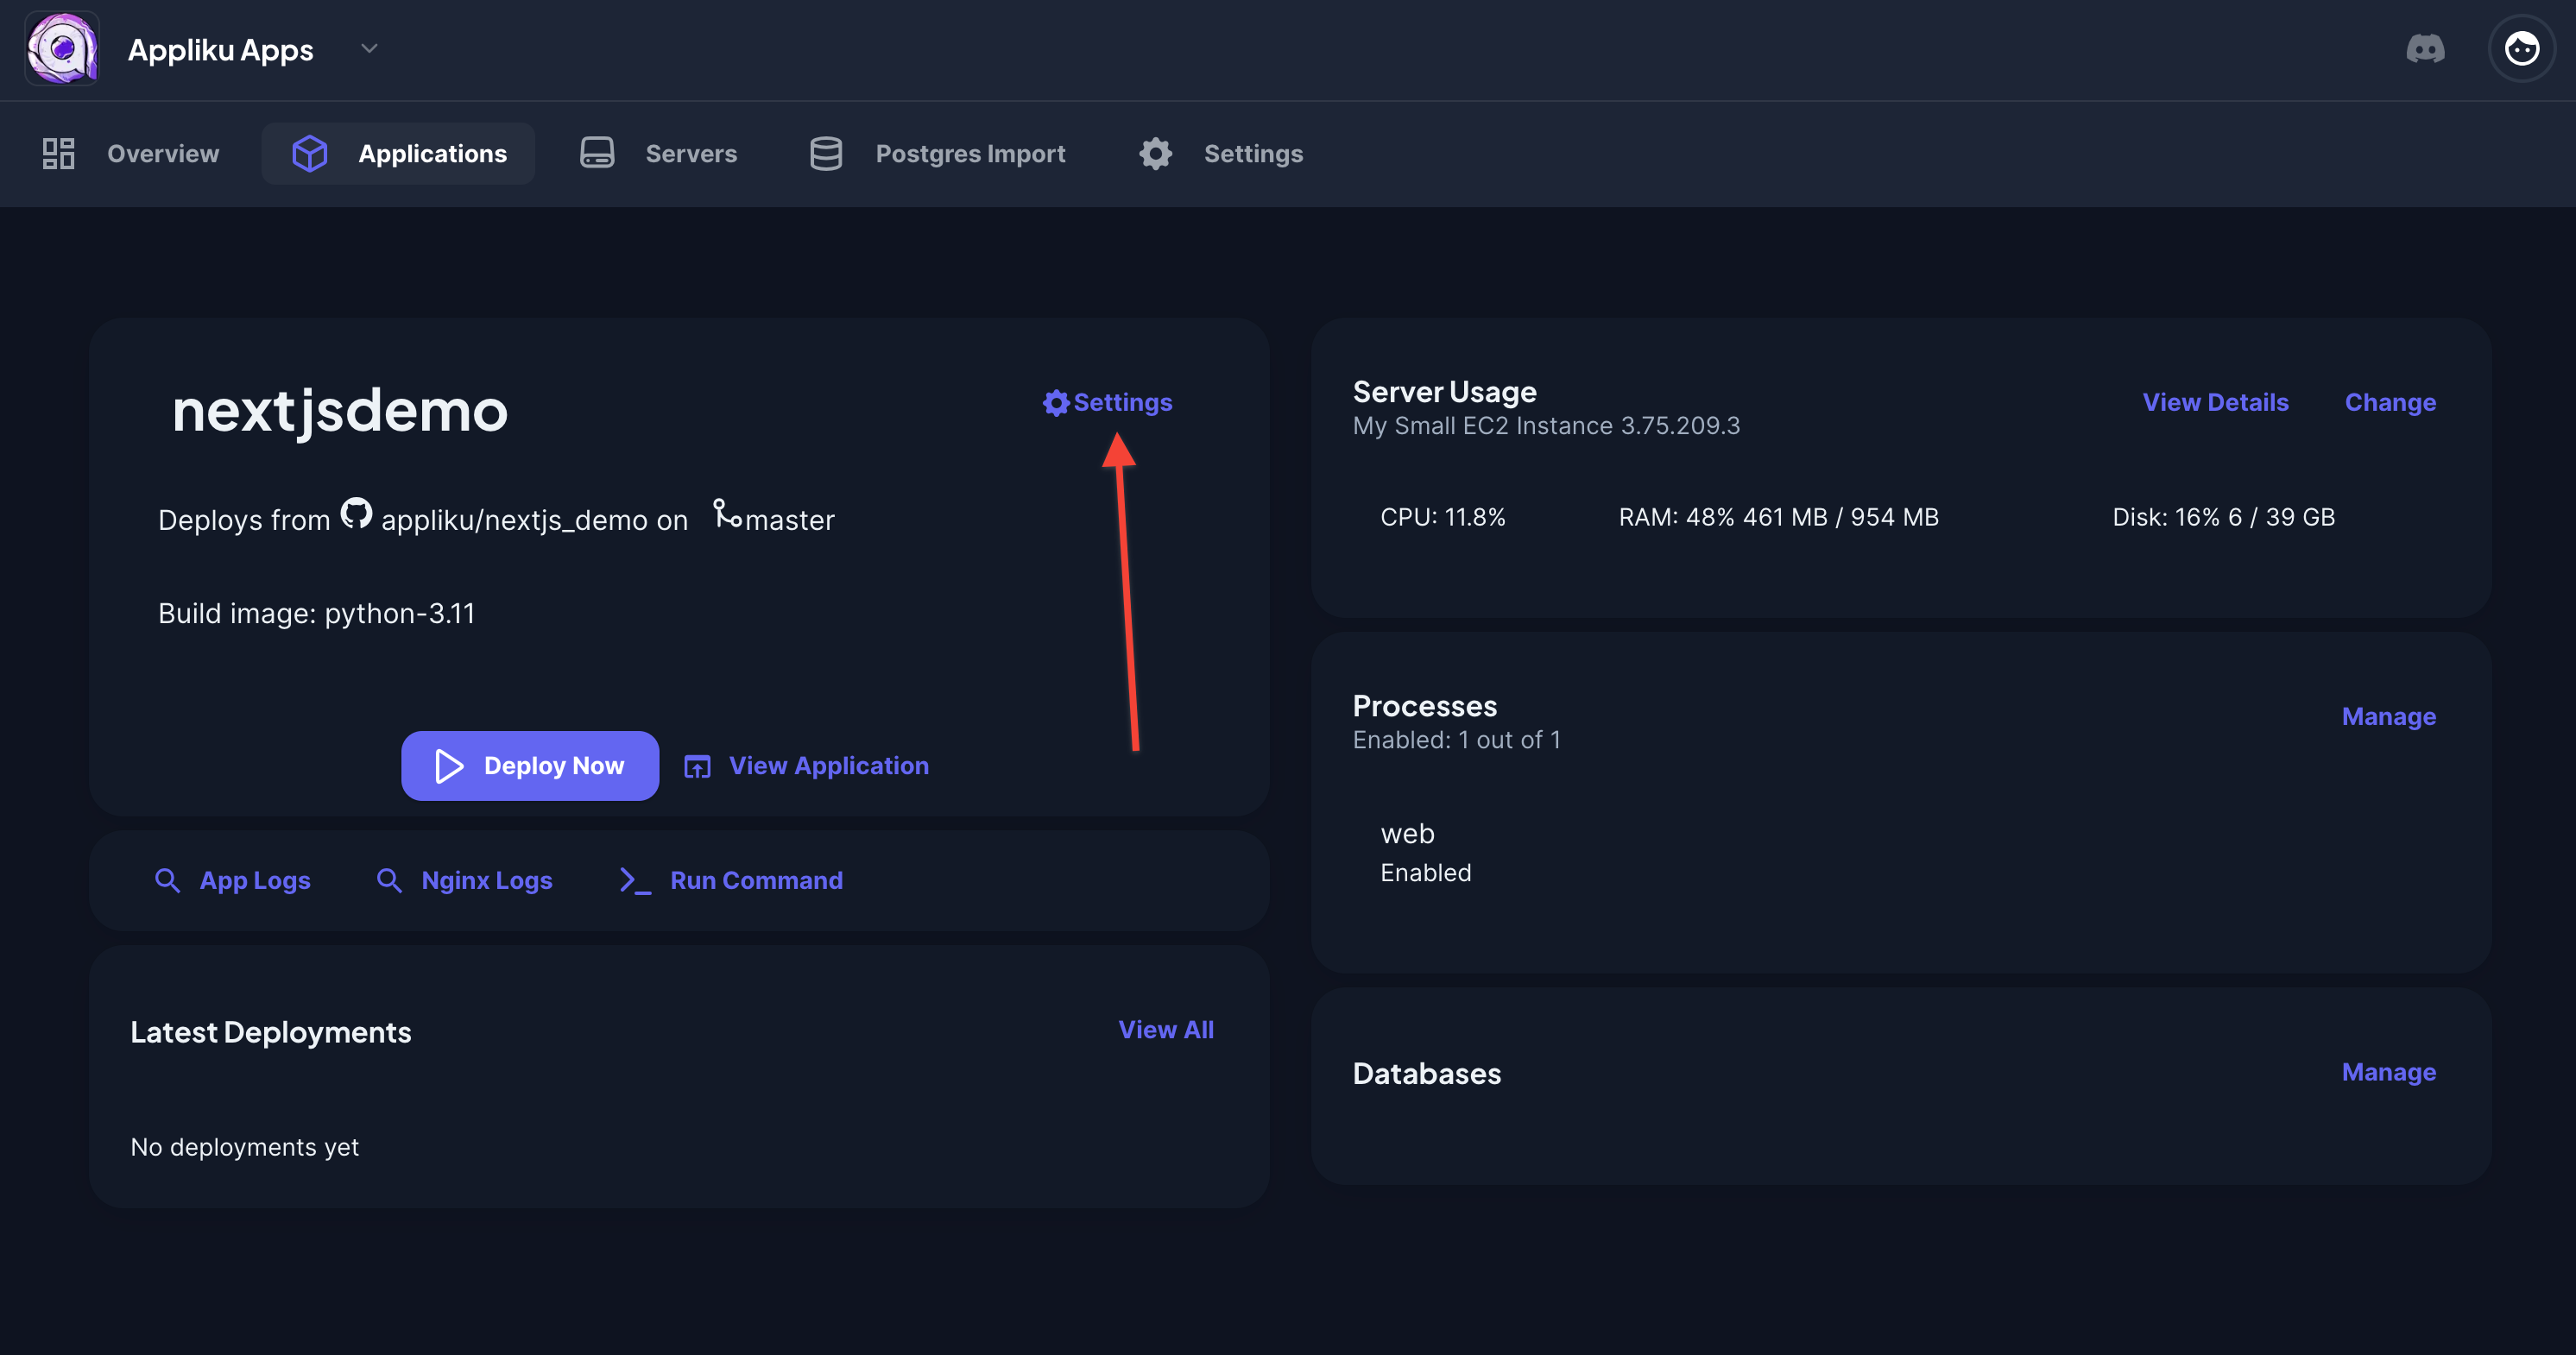Open Nginx Logs
Screen dimensions: 2576x1355
click(464, 880)
